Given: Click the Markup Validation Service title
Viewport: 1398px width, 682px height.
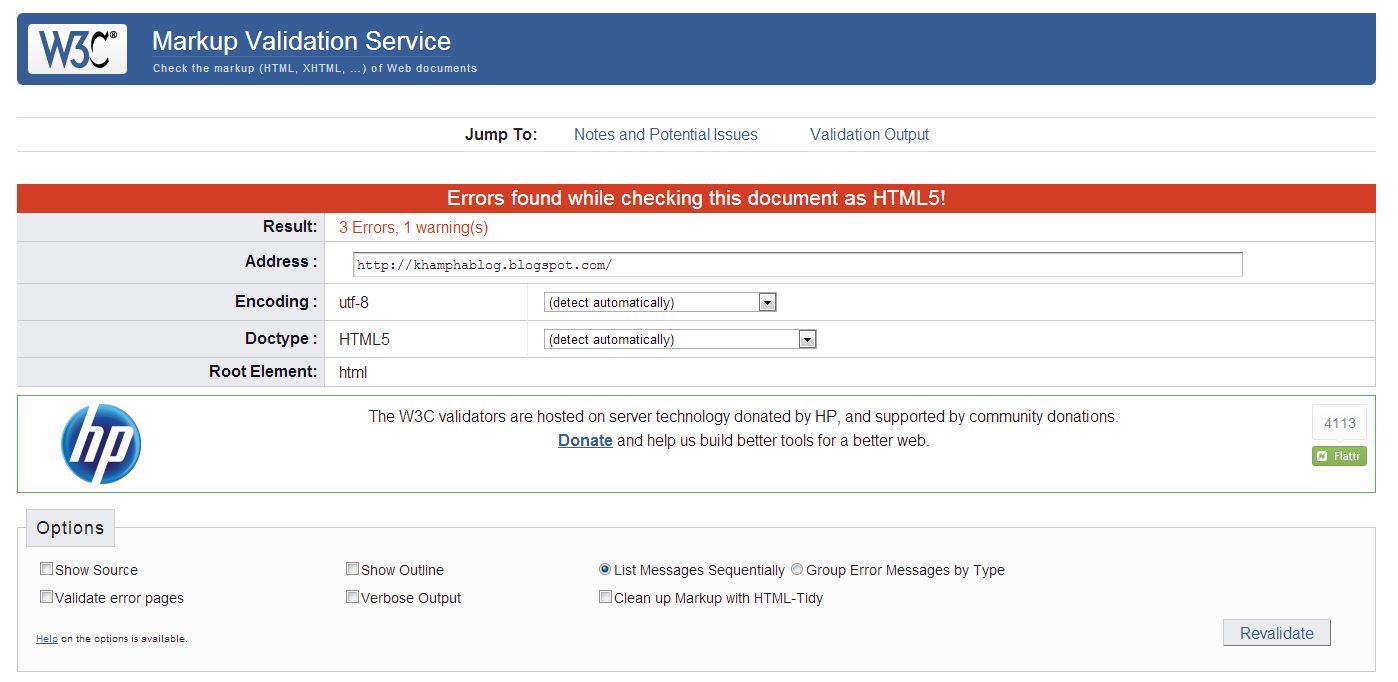Looking at the screenshot, I should click(301, 41).
